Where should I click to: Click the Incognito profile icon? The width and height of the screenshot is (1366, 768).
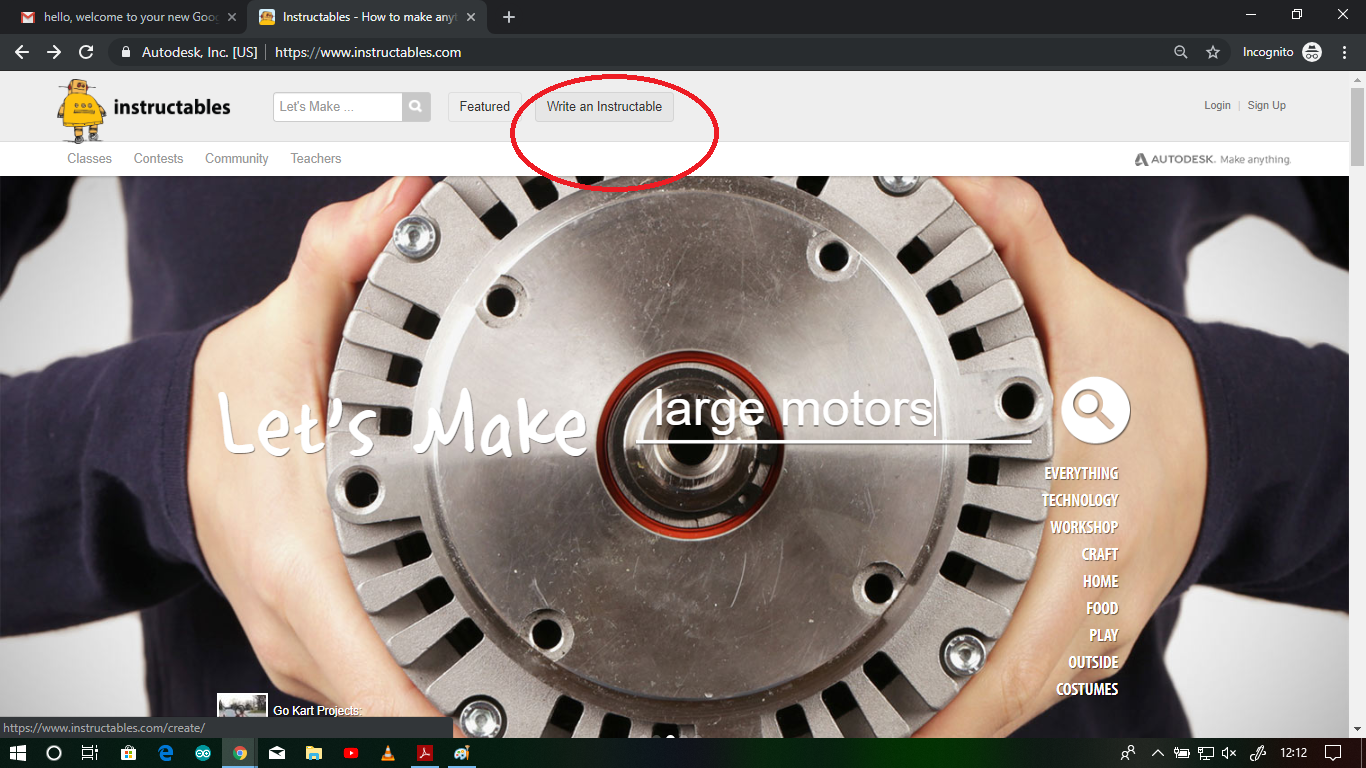click(1312, 52)
